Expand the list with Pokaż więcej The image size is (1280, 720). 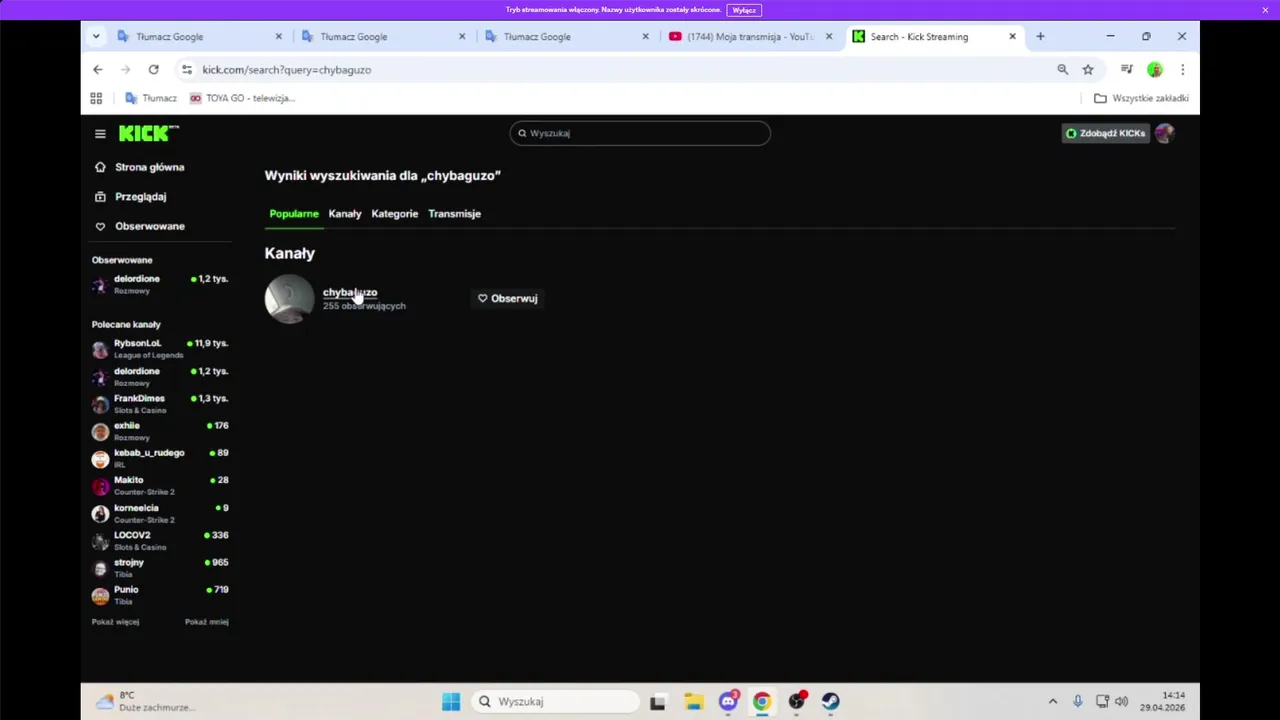pyautogui.click(x=115, y=622)
